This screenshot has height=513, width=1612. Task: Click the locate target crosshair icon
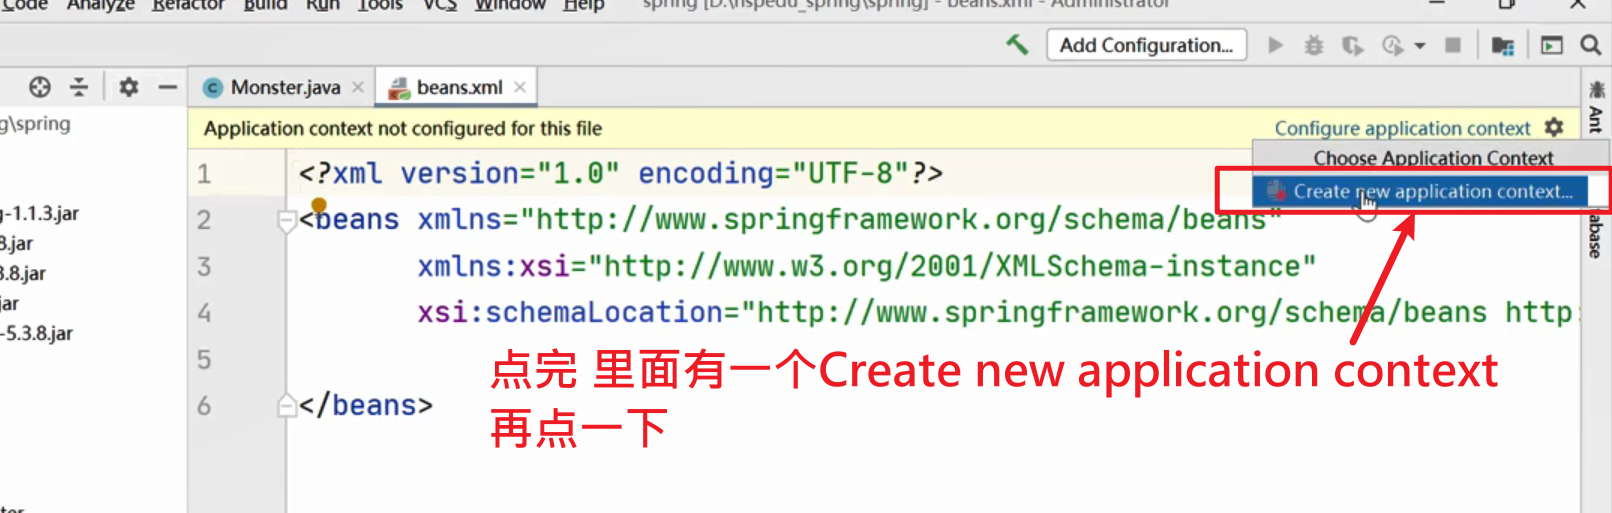[x=40, y=87]
